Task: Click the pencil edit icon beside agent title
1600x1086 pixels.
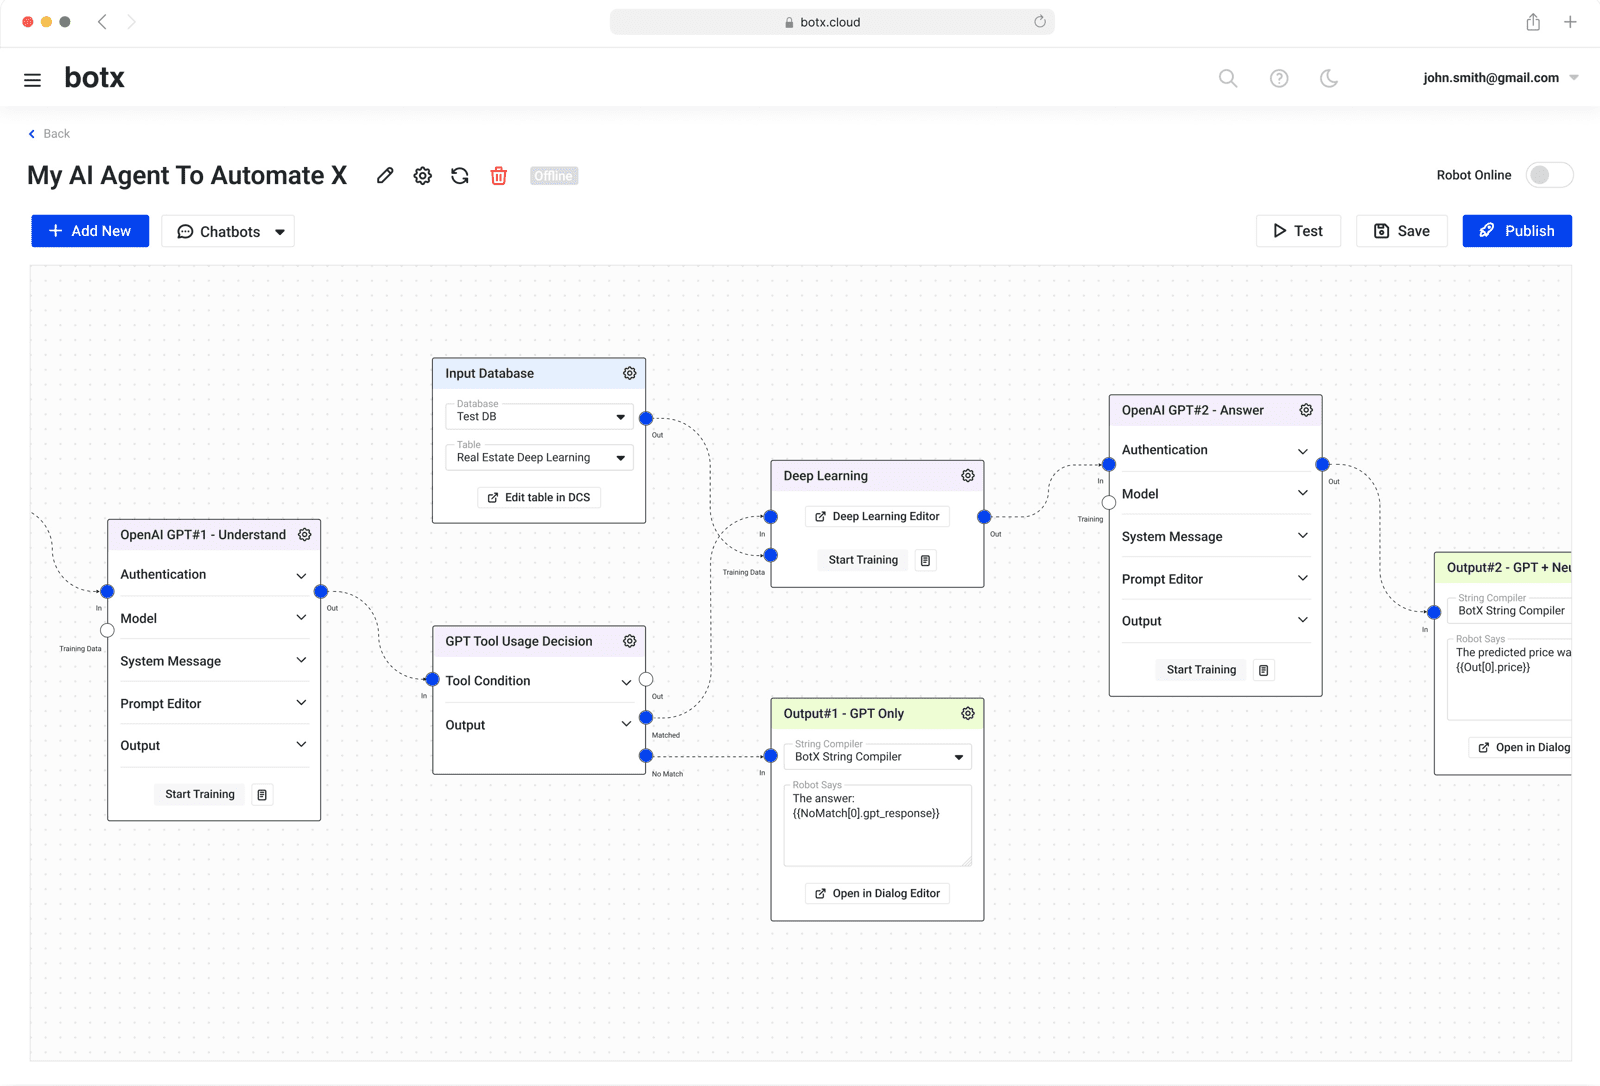Action: [x=385, y=176]
